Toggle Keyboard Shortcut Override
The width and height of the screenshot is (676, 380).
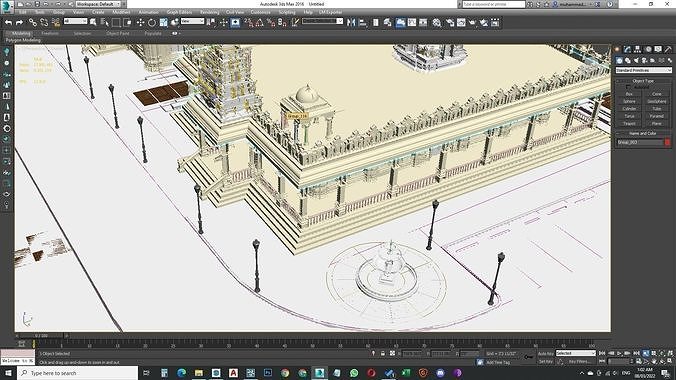[235, 22]
